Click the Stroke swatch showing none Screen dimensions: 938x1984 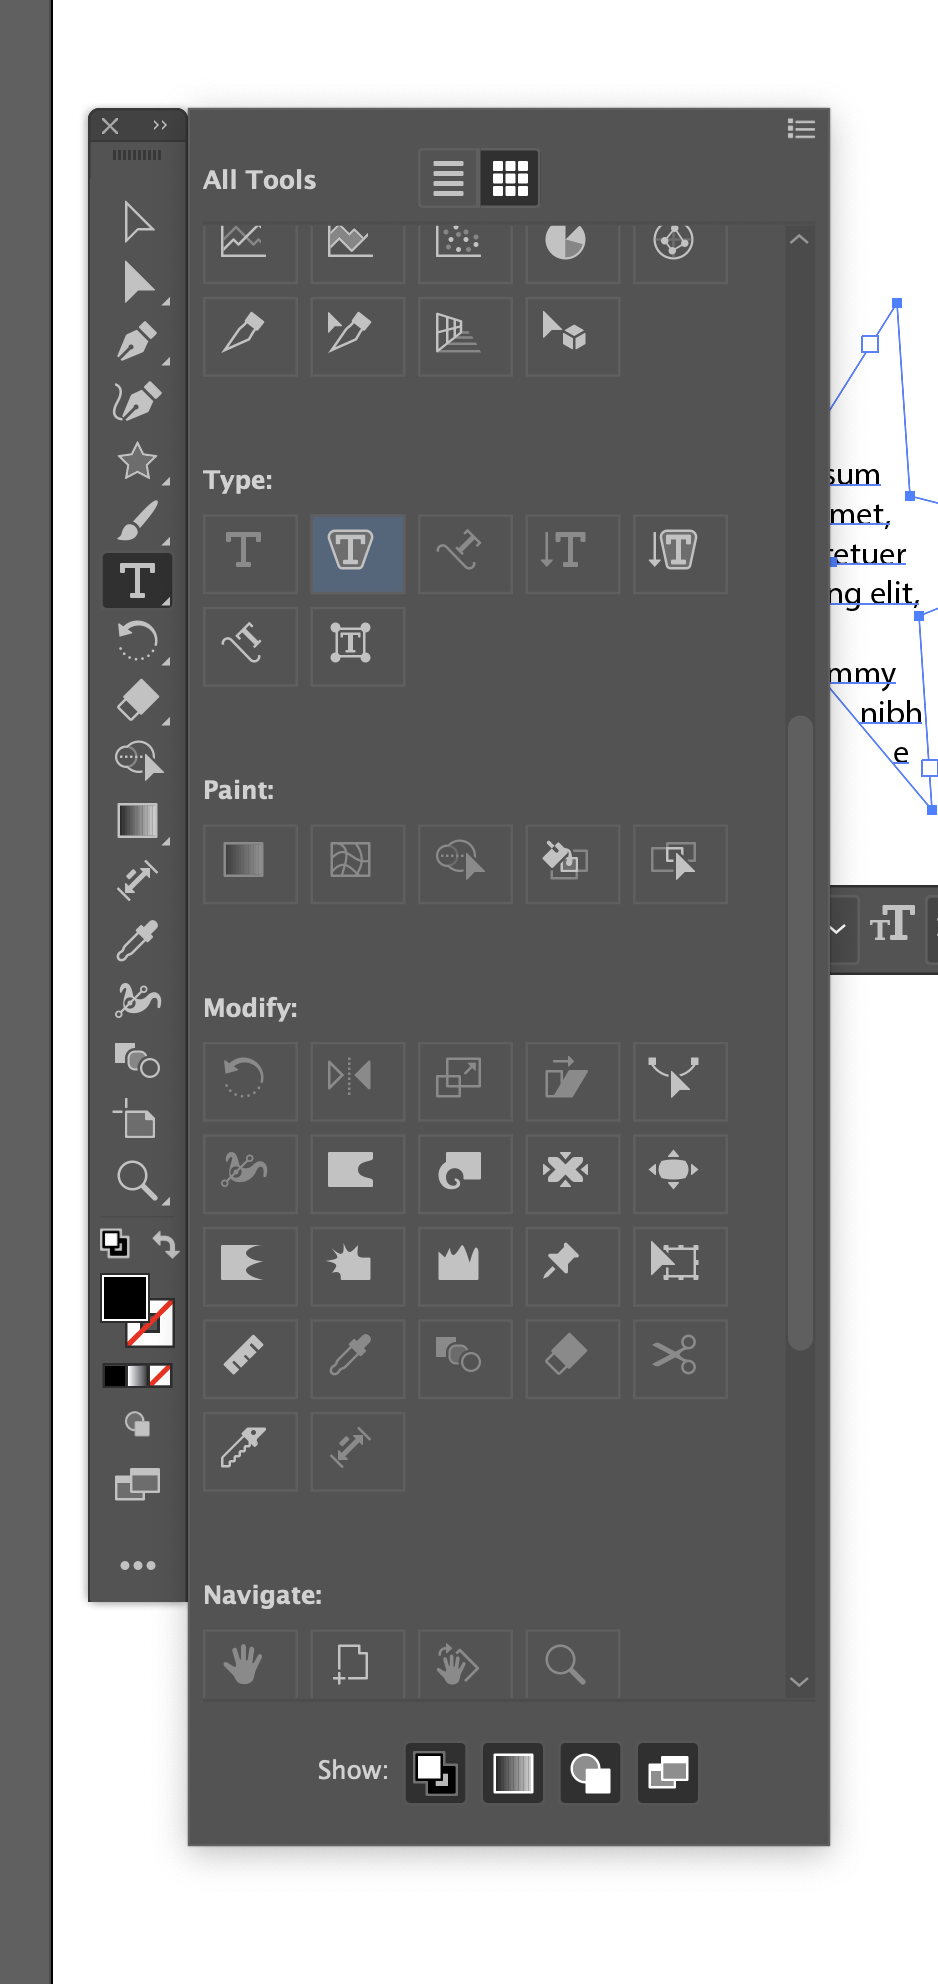point(156,1329)
